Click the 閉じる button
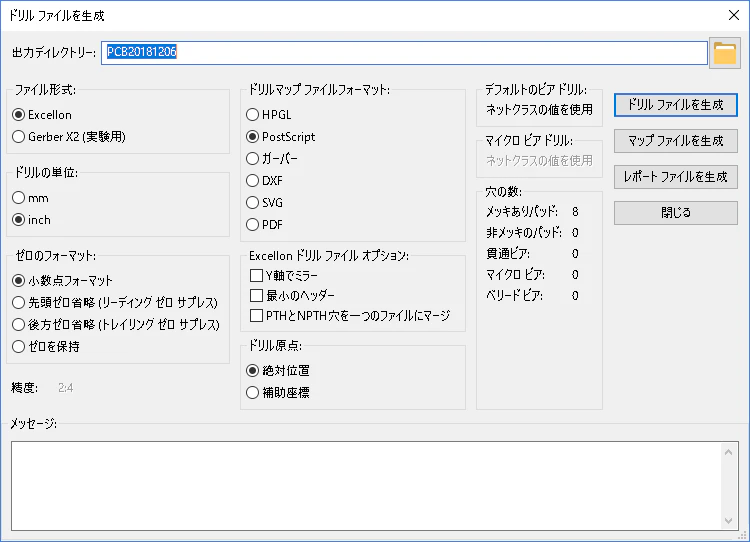The image size is (750, 542). click(675, 212)
